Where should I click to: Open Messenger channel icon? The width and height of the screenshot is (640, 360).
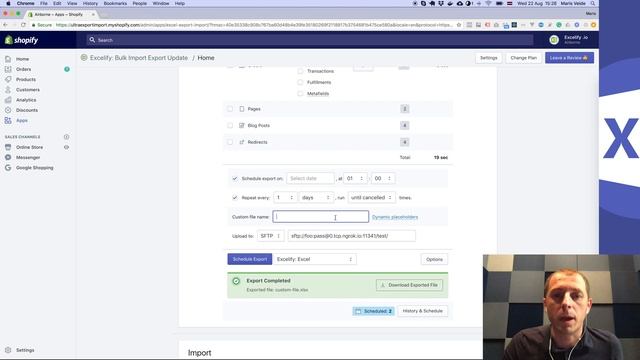point(8,157)
